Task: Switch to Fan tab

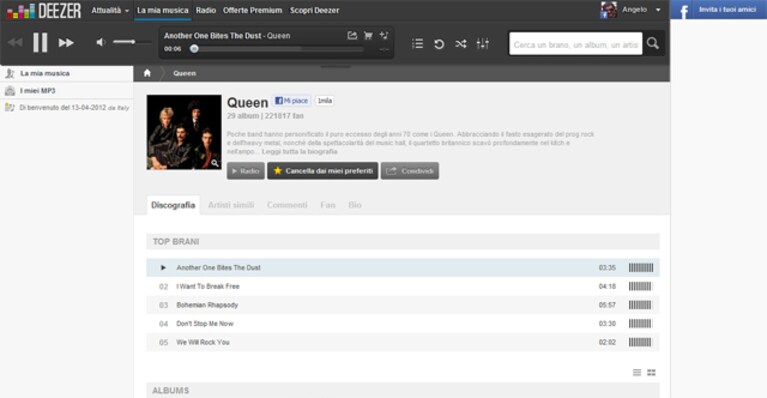Action: pos(328,205)
